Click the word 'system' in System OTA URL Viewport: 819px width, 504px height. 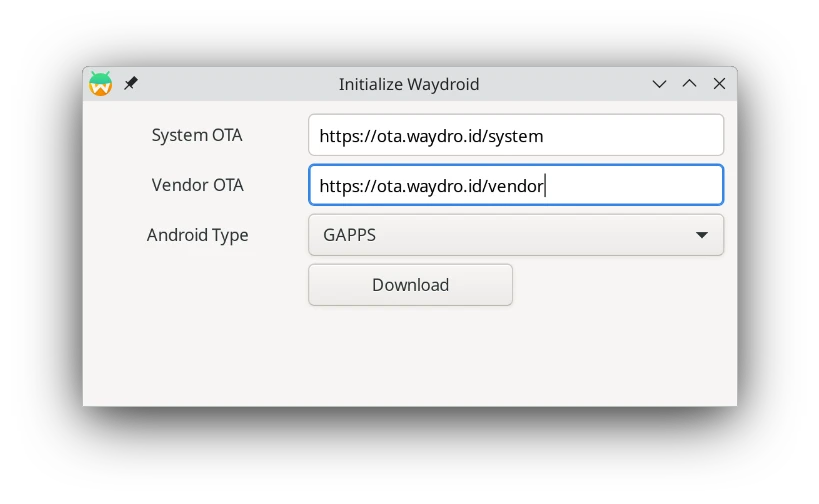click(517, 135)
